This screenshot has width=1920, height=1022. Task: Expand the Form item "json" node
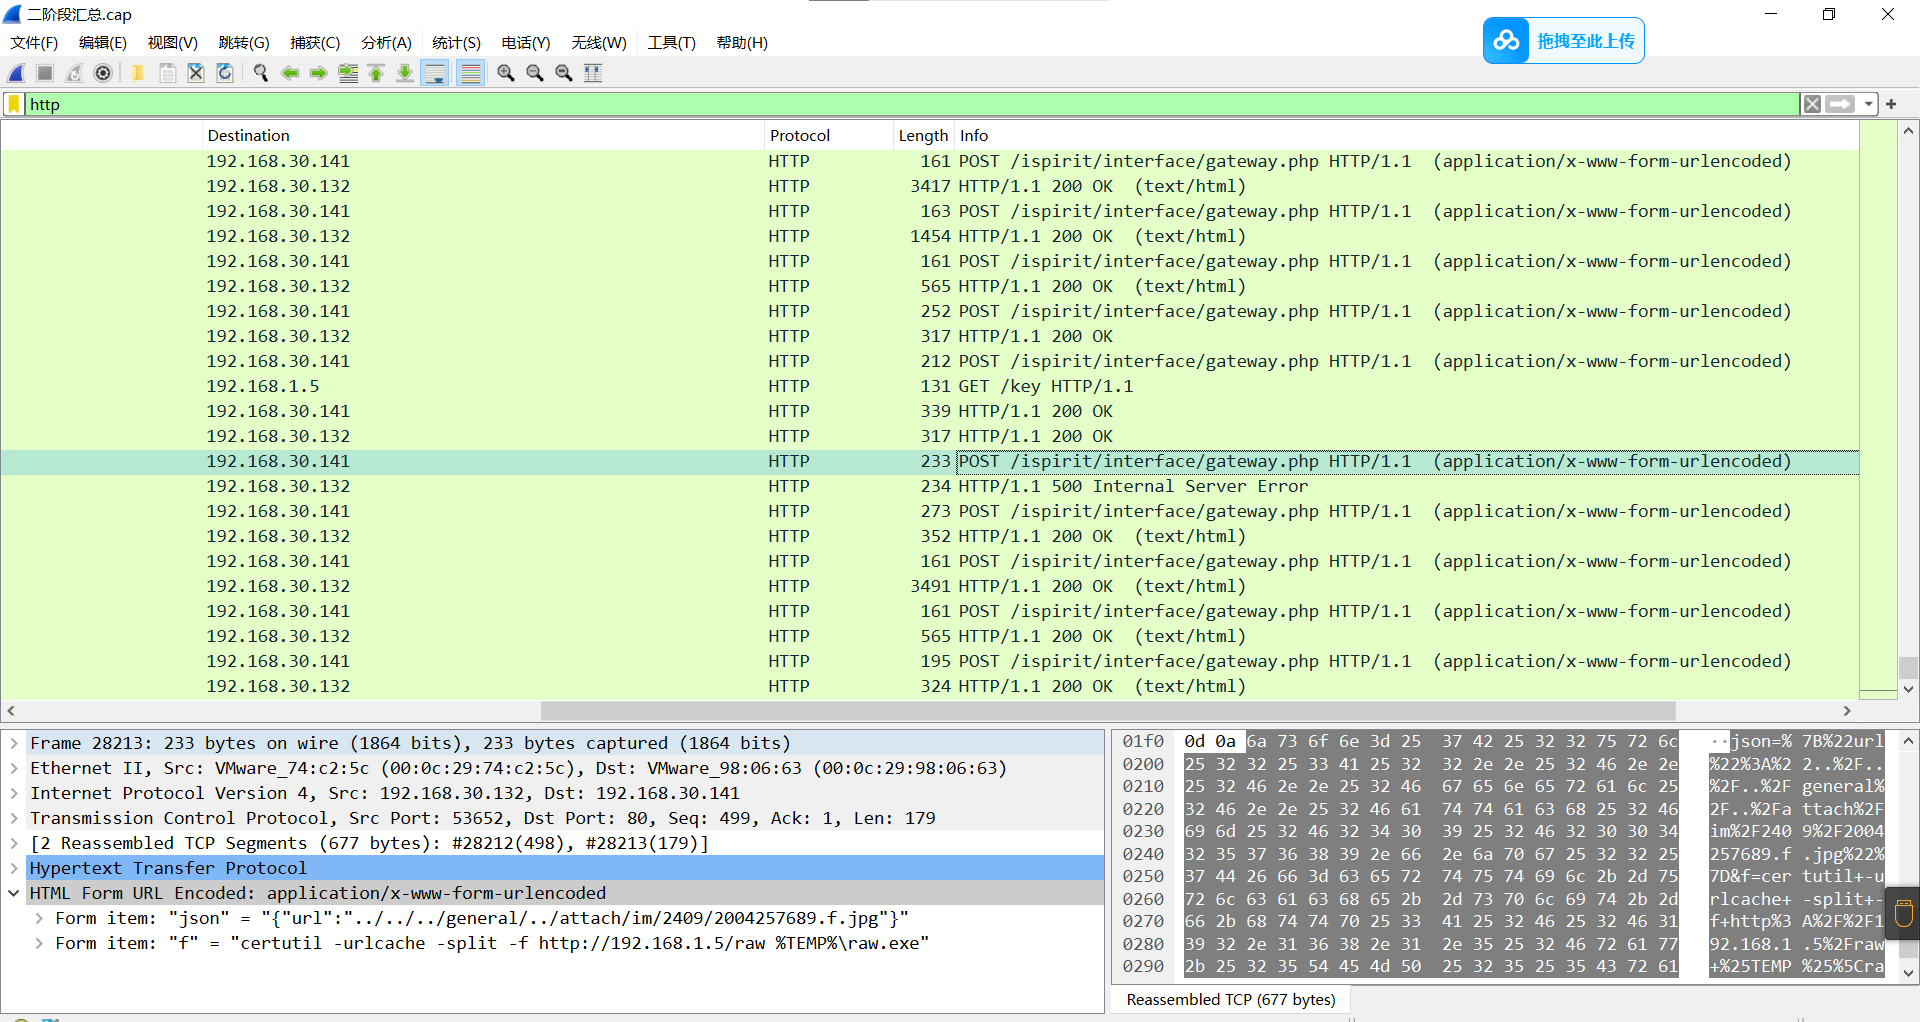tap(39, 918)
